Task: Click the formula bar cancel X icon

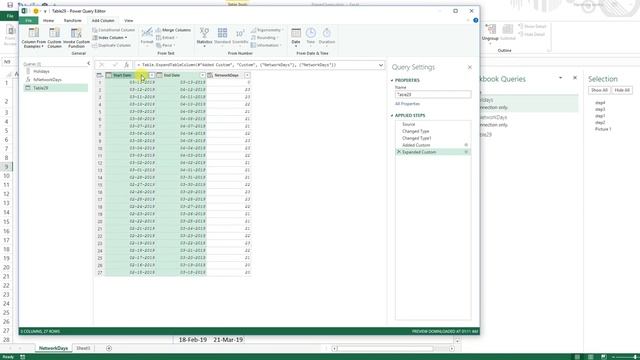Action: [x=102, y=65]
